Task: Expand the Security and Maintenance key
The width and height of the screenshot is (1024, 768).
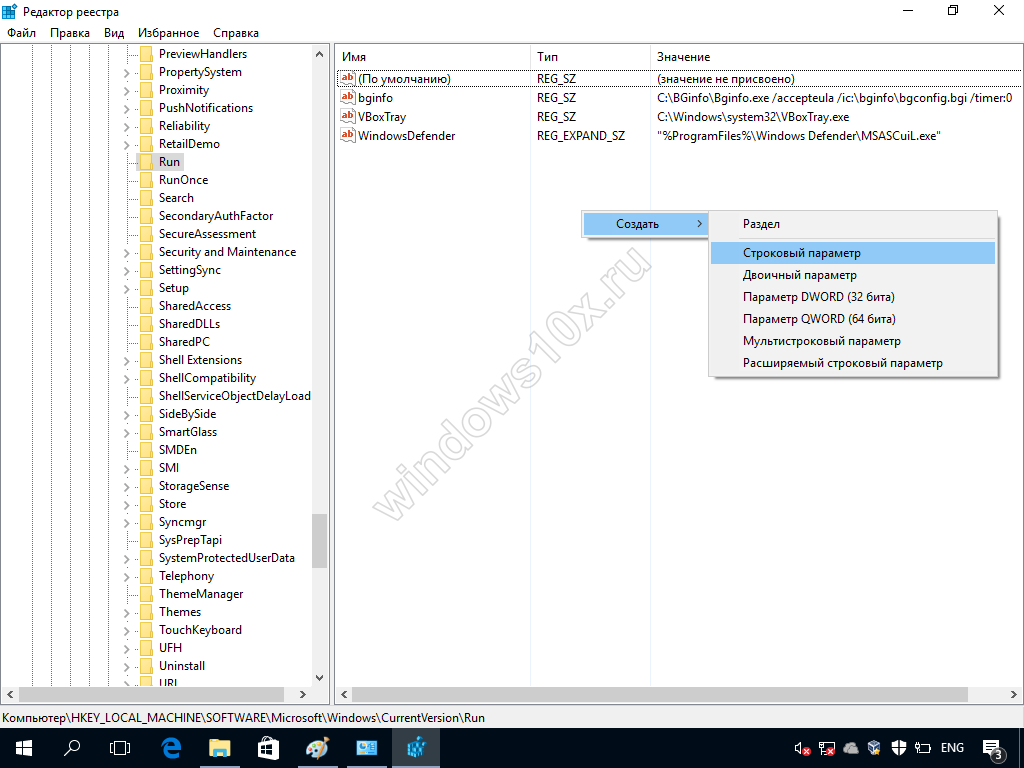Action: 127,252
